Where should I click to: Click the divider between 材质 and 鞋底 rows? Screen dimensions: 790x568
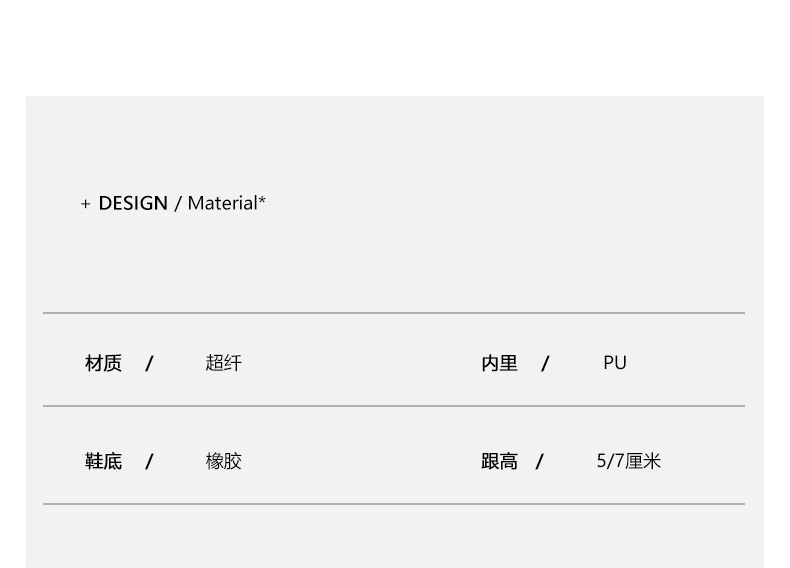point(394,406)
